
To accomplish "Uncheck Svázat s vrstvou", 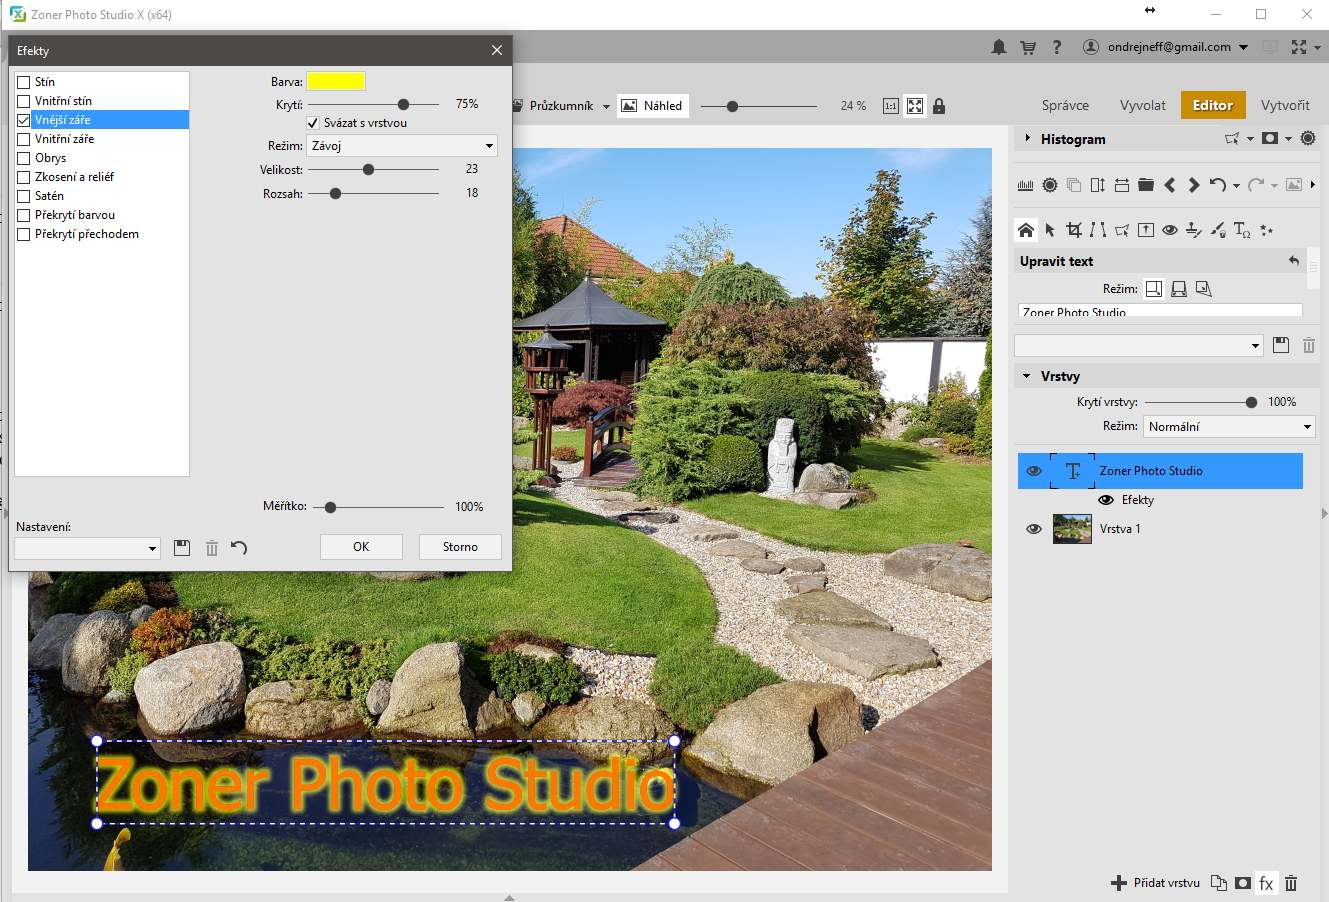I will 313,123.
